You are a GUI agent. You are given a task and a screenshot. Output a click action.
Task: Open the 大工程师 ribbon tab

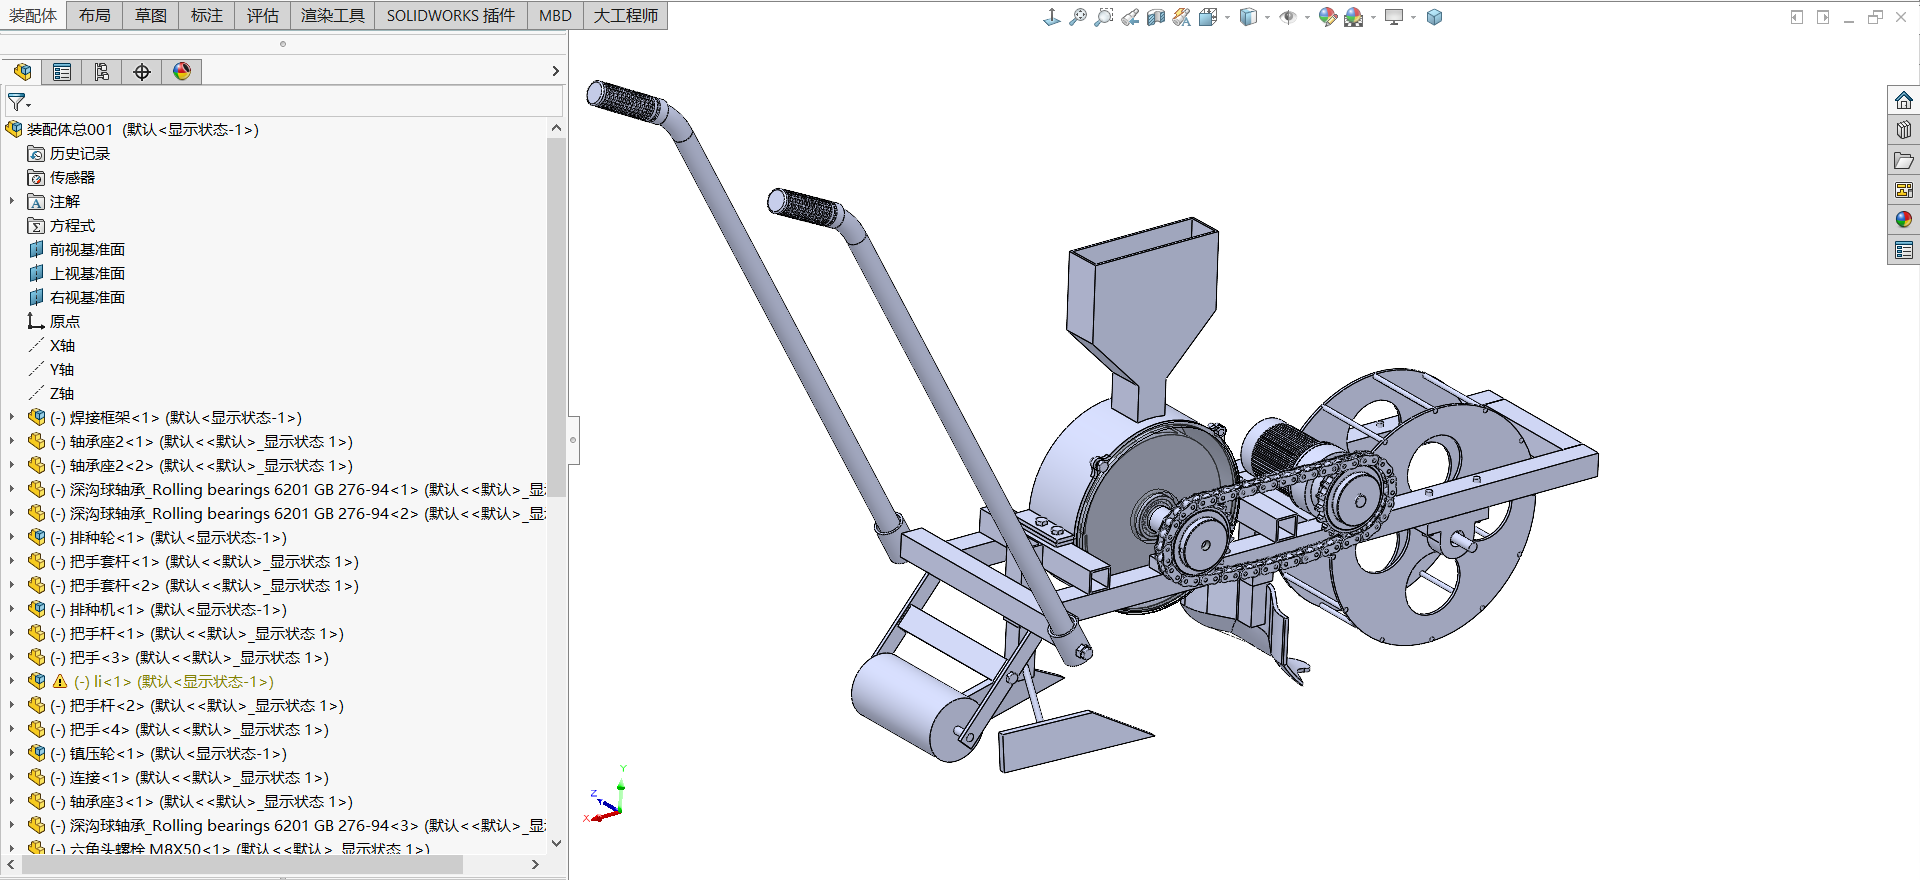pos(626,15)
